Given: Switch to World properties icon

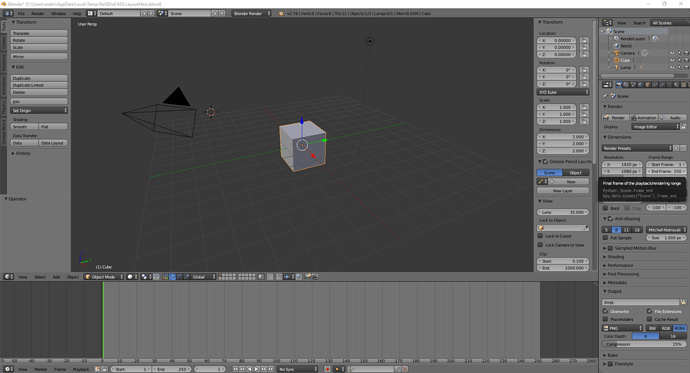Looking at the screenshot, I should tap(640, 84).
